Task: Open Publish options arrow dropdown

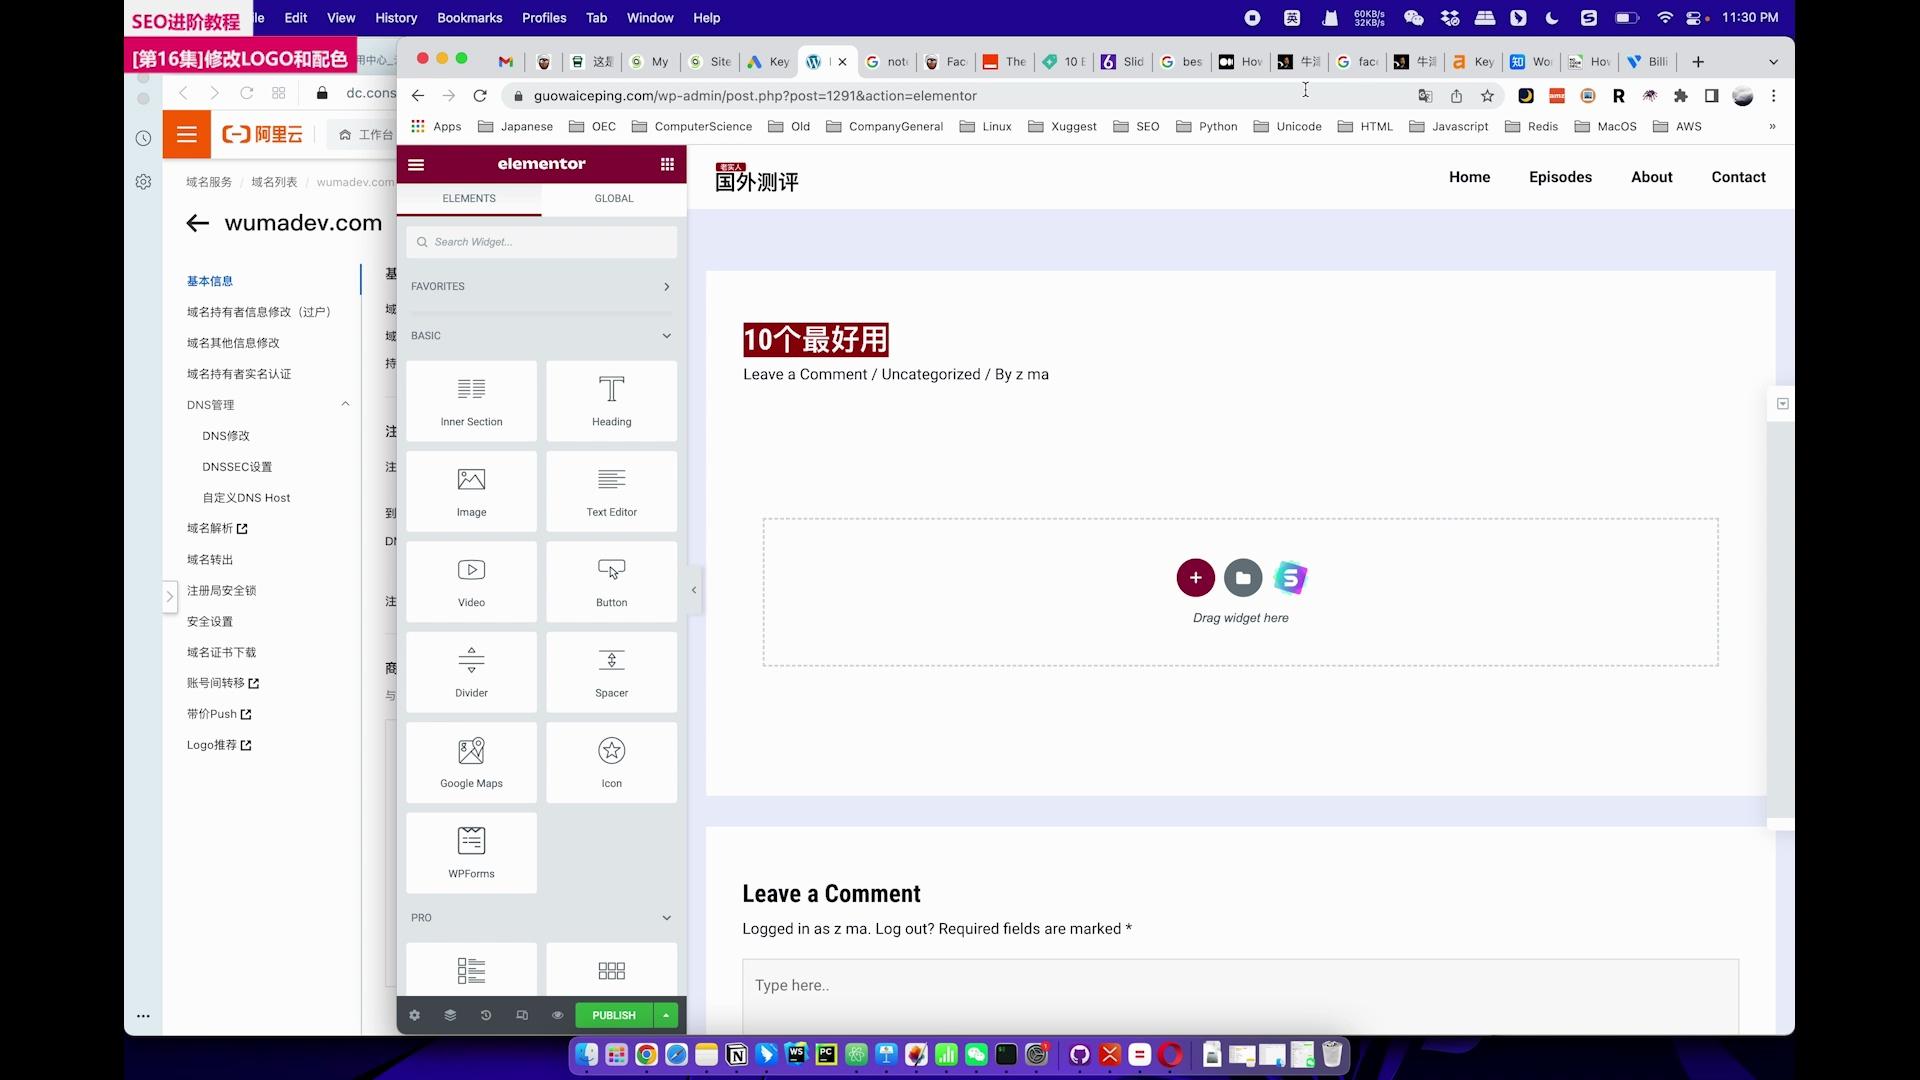Action: [x=666, y=1015]
